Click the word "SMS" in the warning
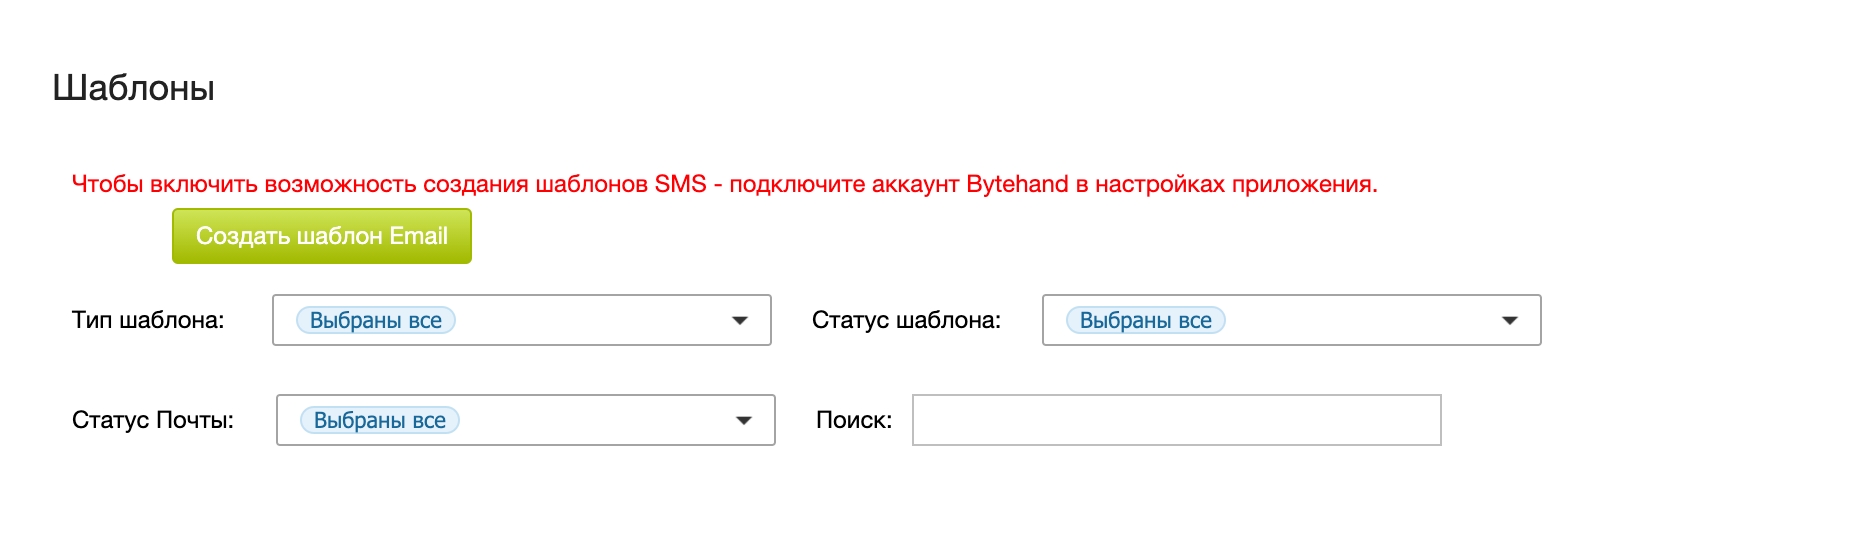Screen dimensions: 1854x534 pyautogui.click(x=681, y=184)
